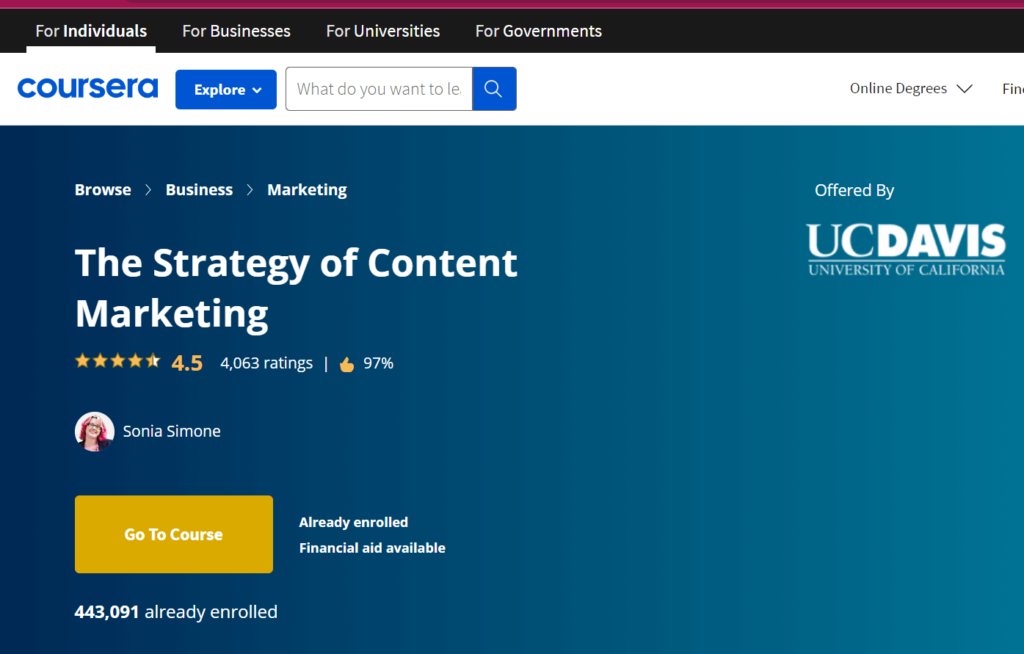Click Sonia Simone's instructor avatar
Viewport: 1024px width, 654px height.
point(94,431)
